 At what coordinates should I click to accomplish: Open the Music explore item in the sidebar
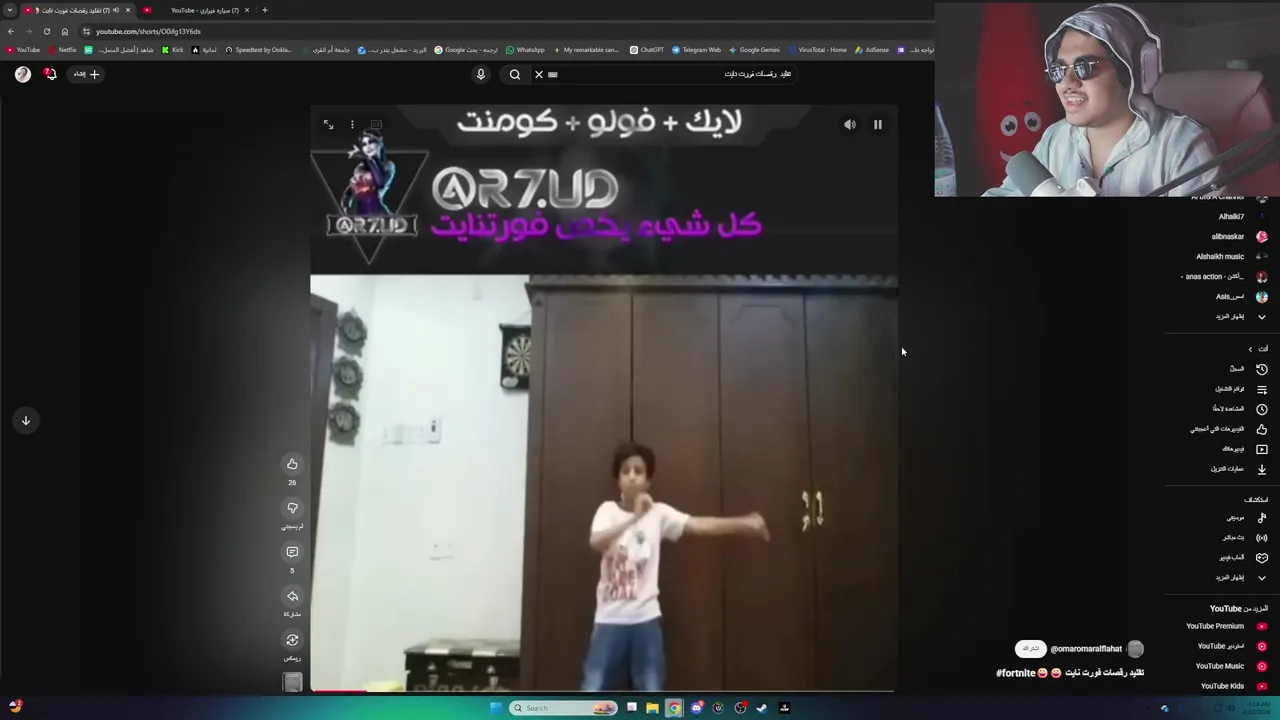coord(1247,518)
